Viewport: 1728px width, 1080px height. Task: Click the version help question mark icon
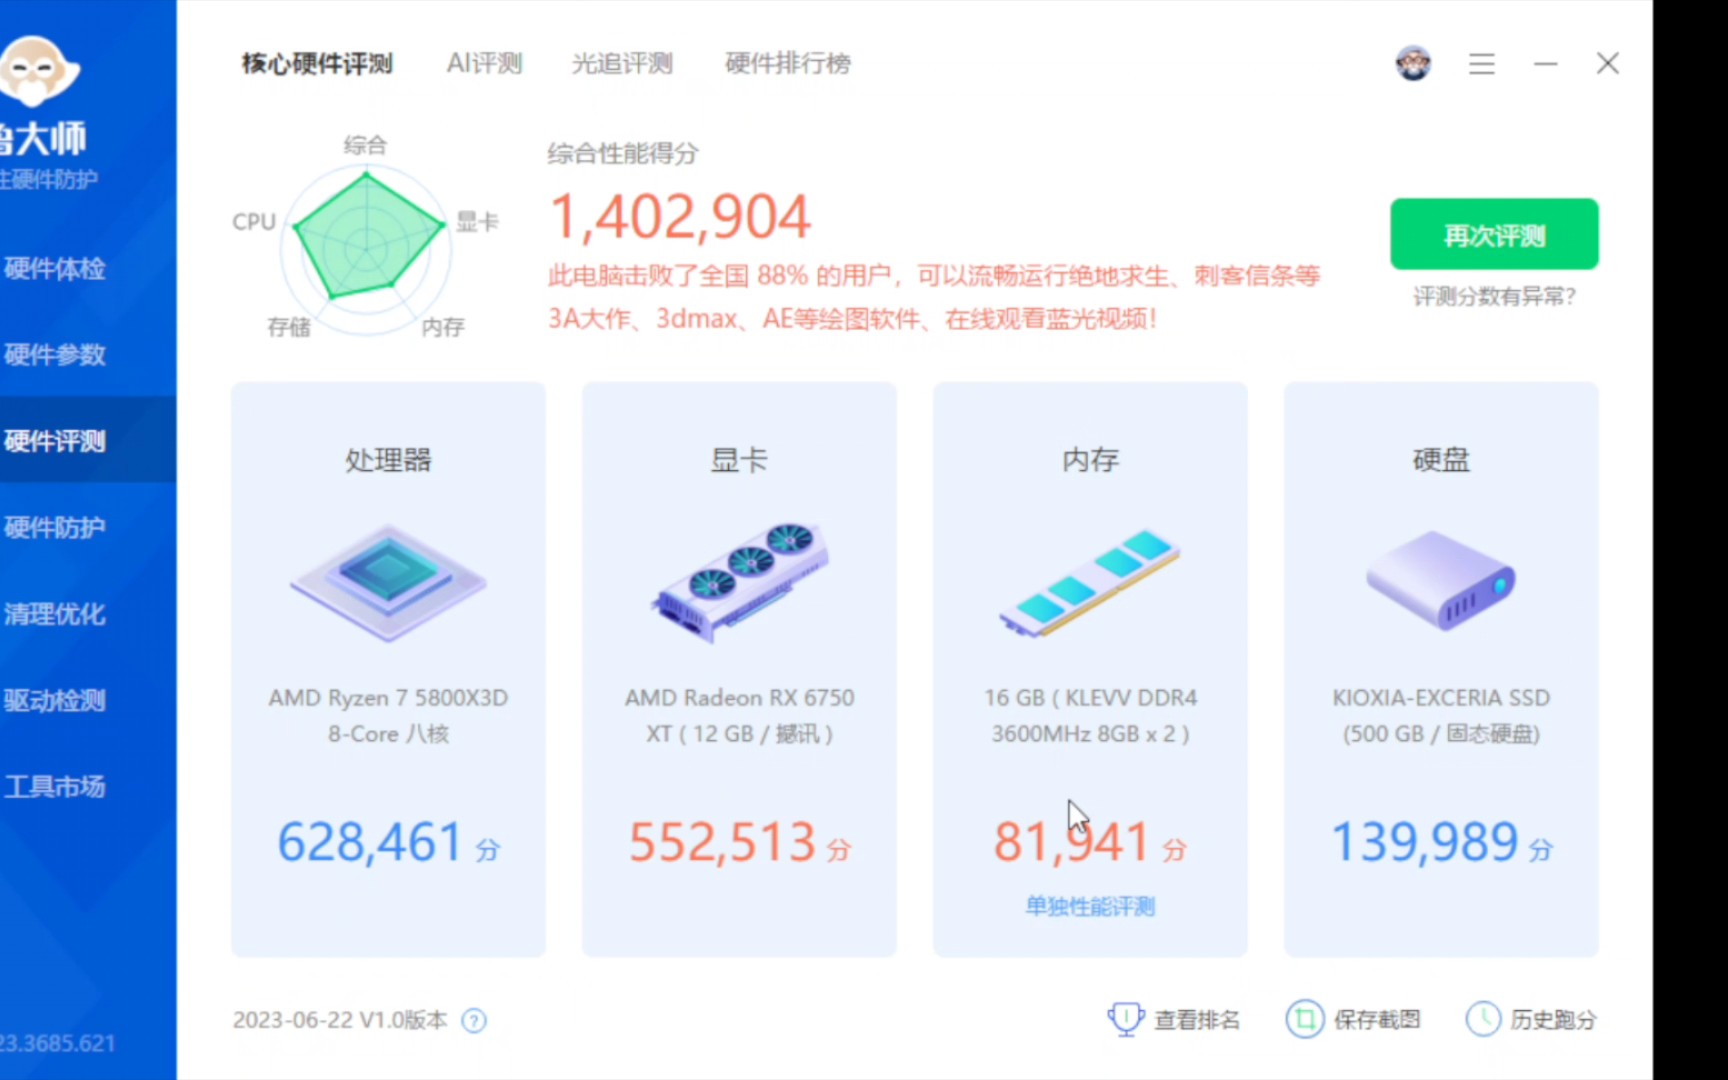[474, 1020]
